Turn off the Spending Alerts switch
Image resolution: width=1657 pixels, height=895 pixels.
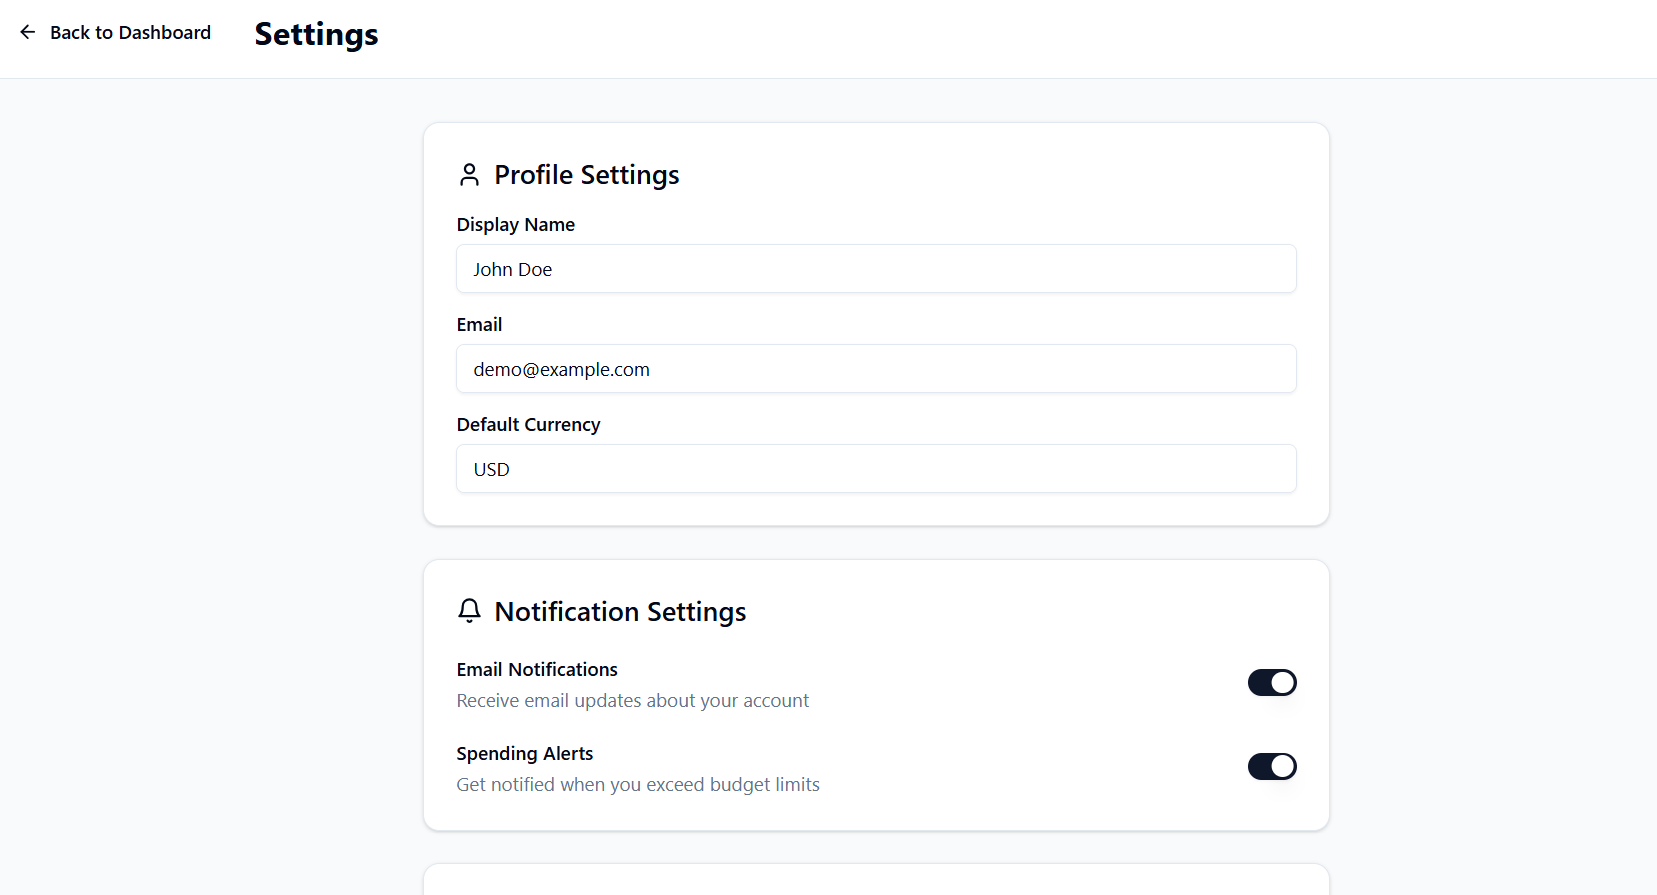pos(1272,767)
